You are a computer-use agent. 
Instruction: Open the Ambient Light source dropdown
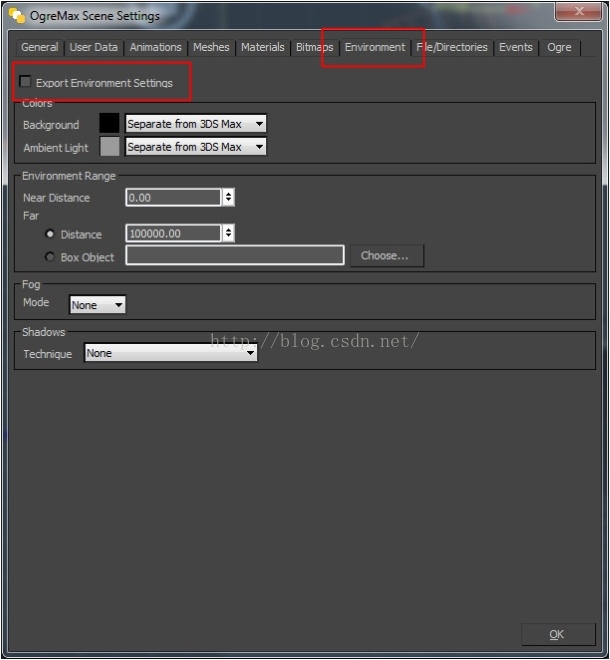tap(196, 147)
